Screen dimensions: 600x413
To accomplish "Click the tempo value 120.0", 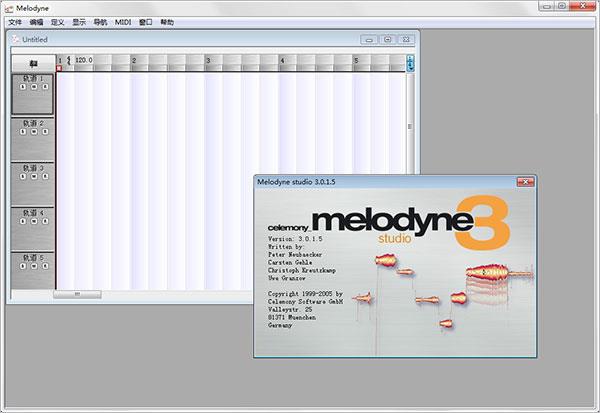I will (x=83, y=60).
